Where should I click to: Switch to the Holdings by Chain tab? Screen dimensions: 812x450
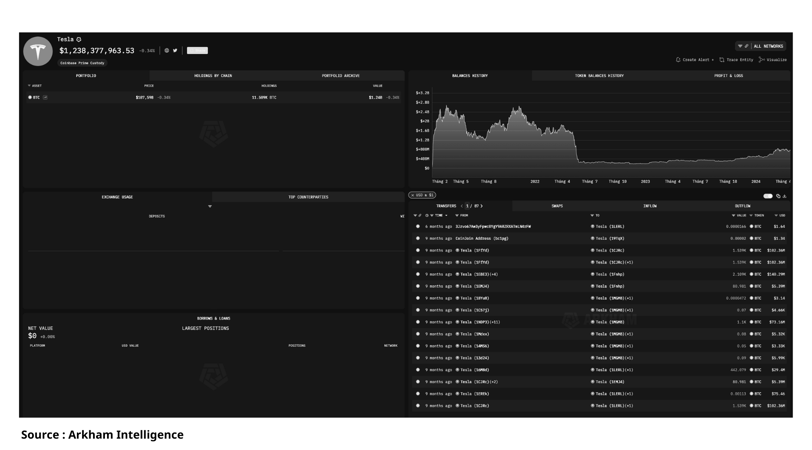coord(213,76)
